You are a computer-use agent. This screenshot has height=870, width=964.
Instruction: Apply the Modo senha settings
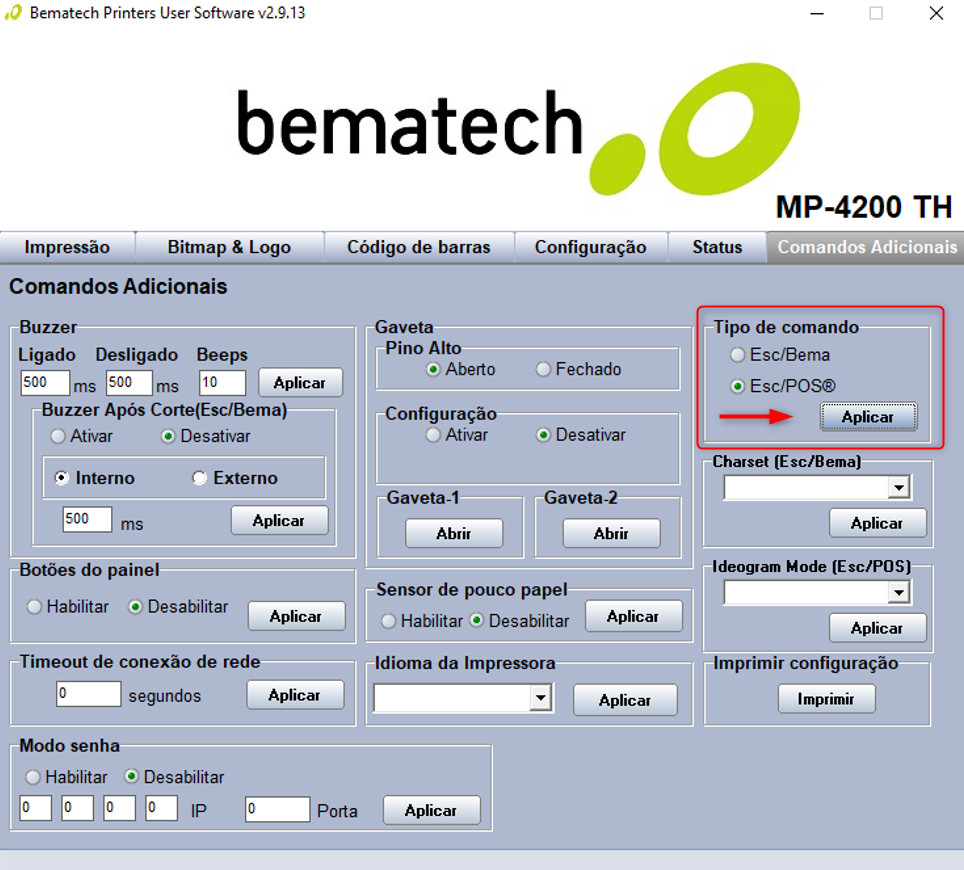[432, 810]
